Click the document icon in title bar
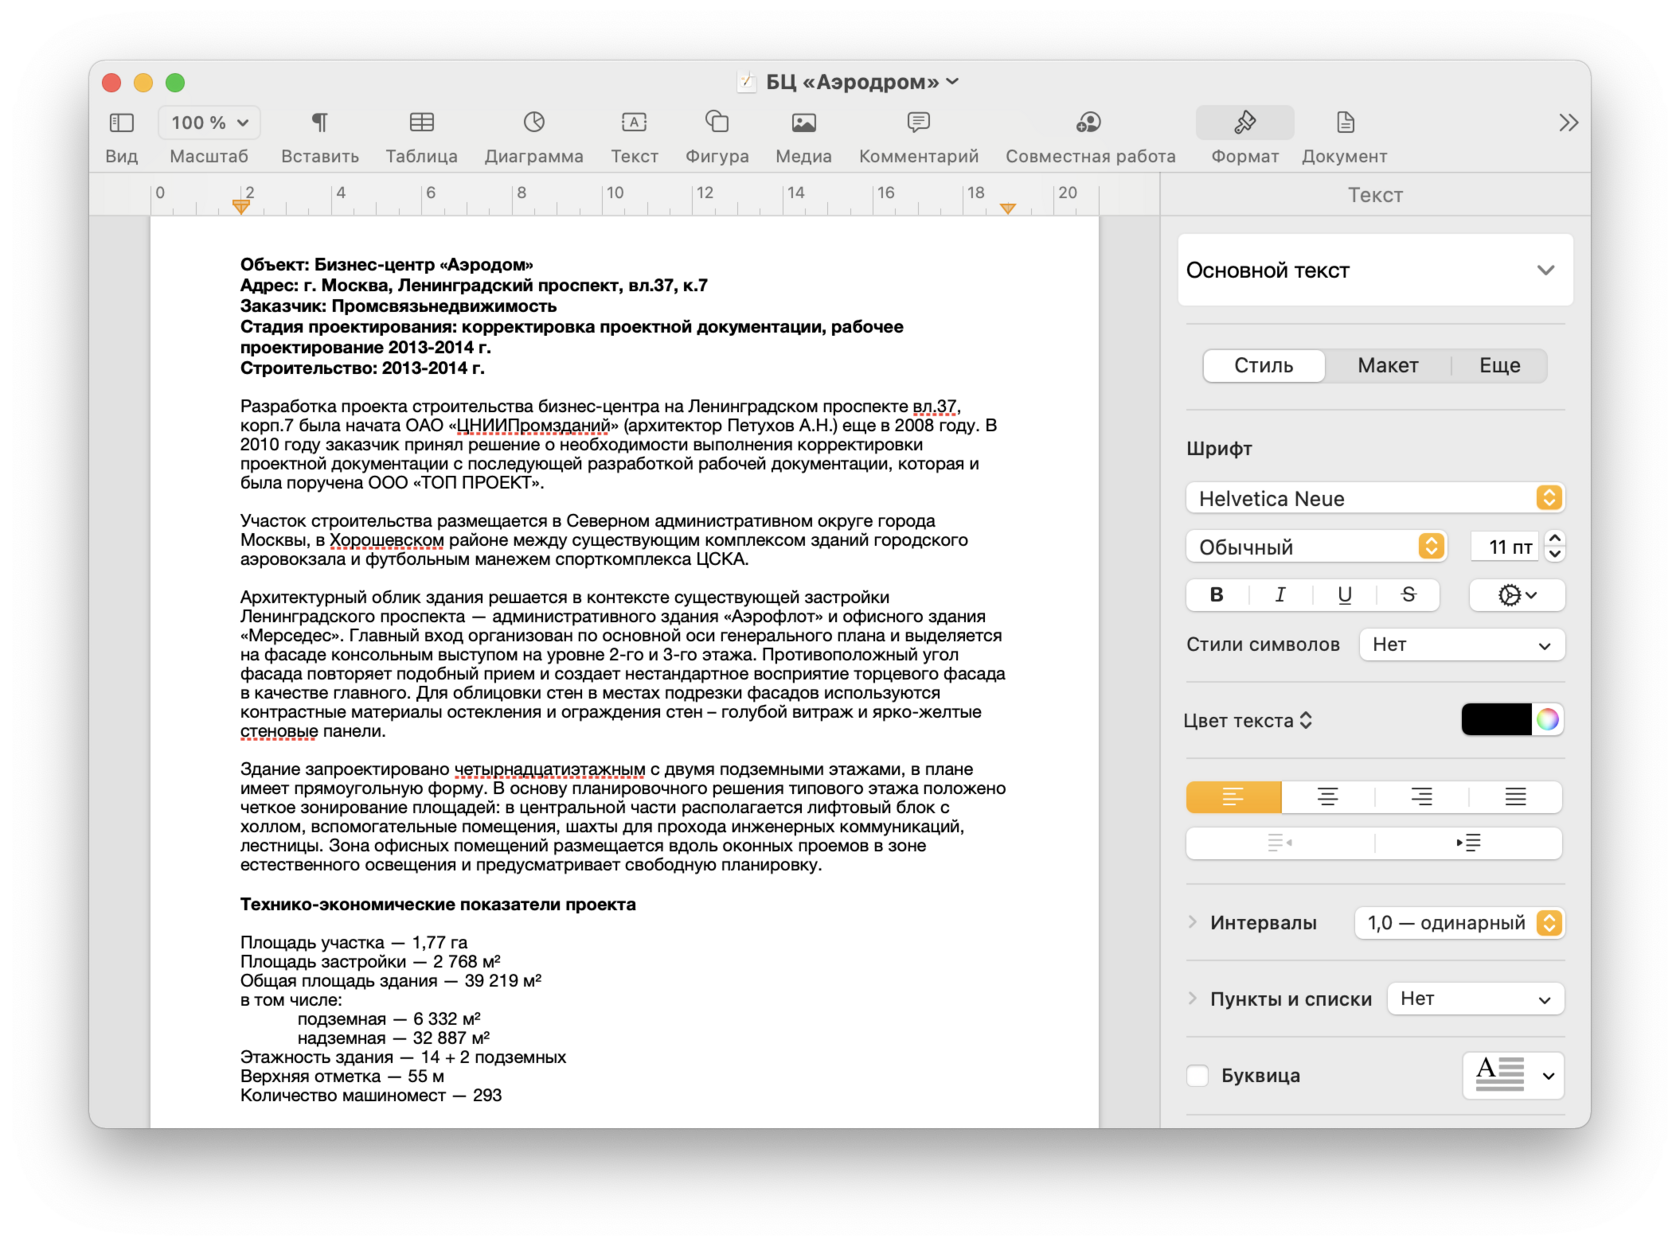The width and height of the screenshot is (1680, 1246). [x=746, y=82]
